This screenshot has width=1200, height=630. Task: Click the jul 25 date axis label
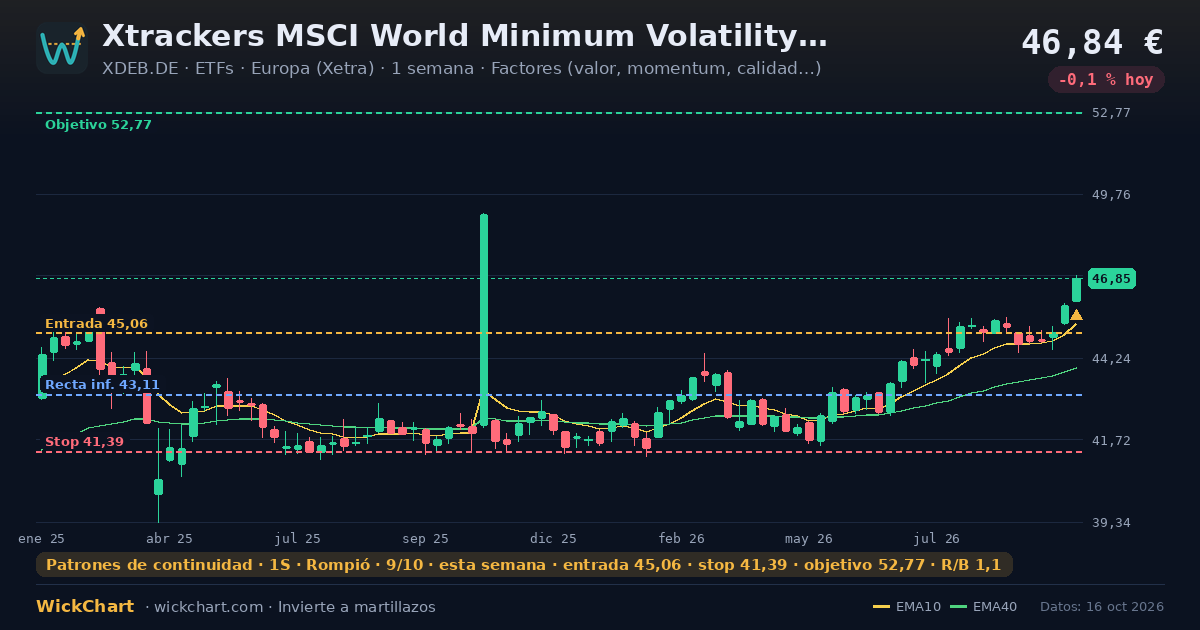[x=298, y=539]
